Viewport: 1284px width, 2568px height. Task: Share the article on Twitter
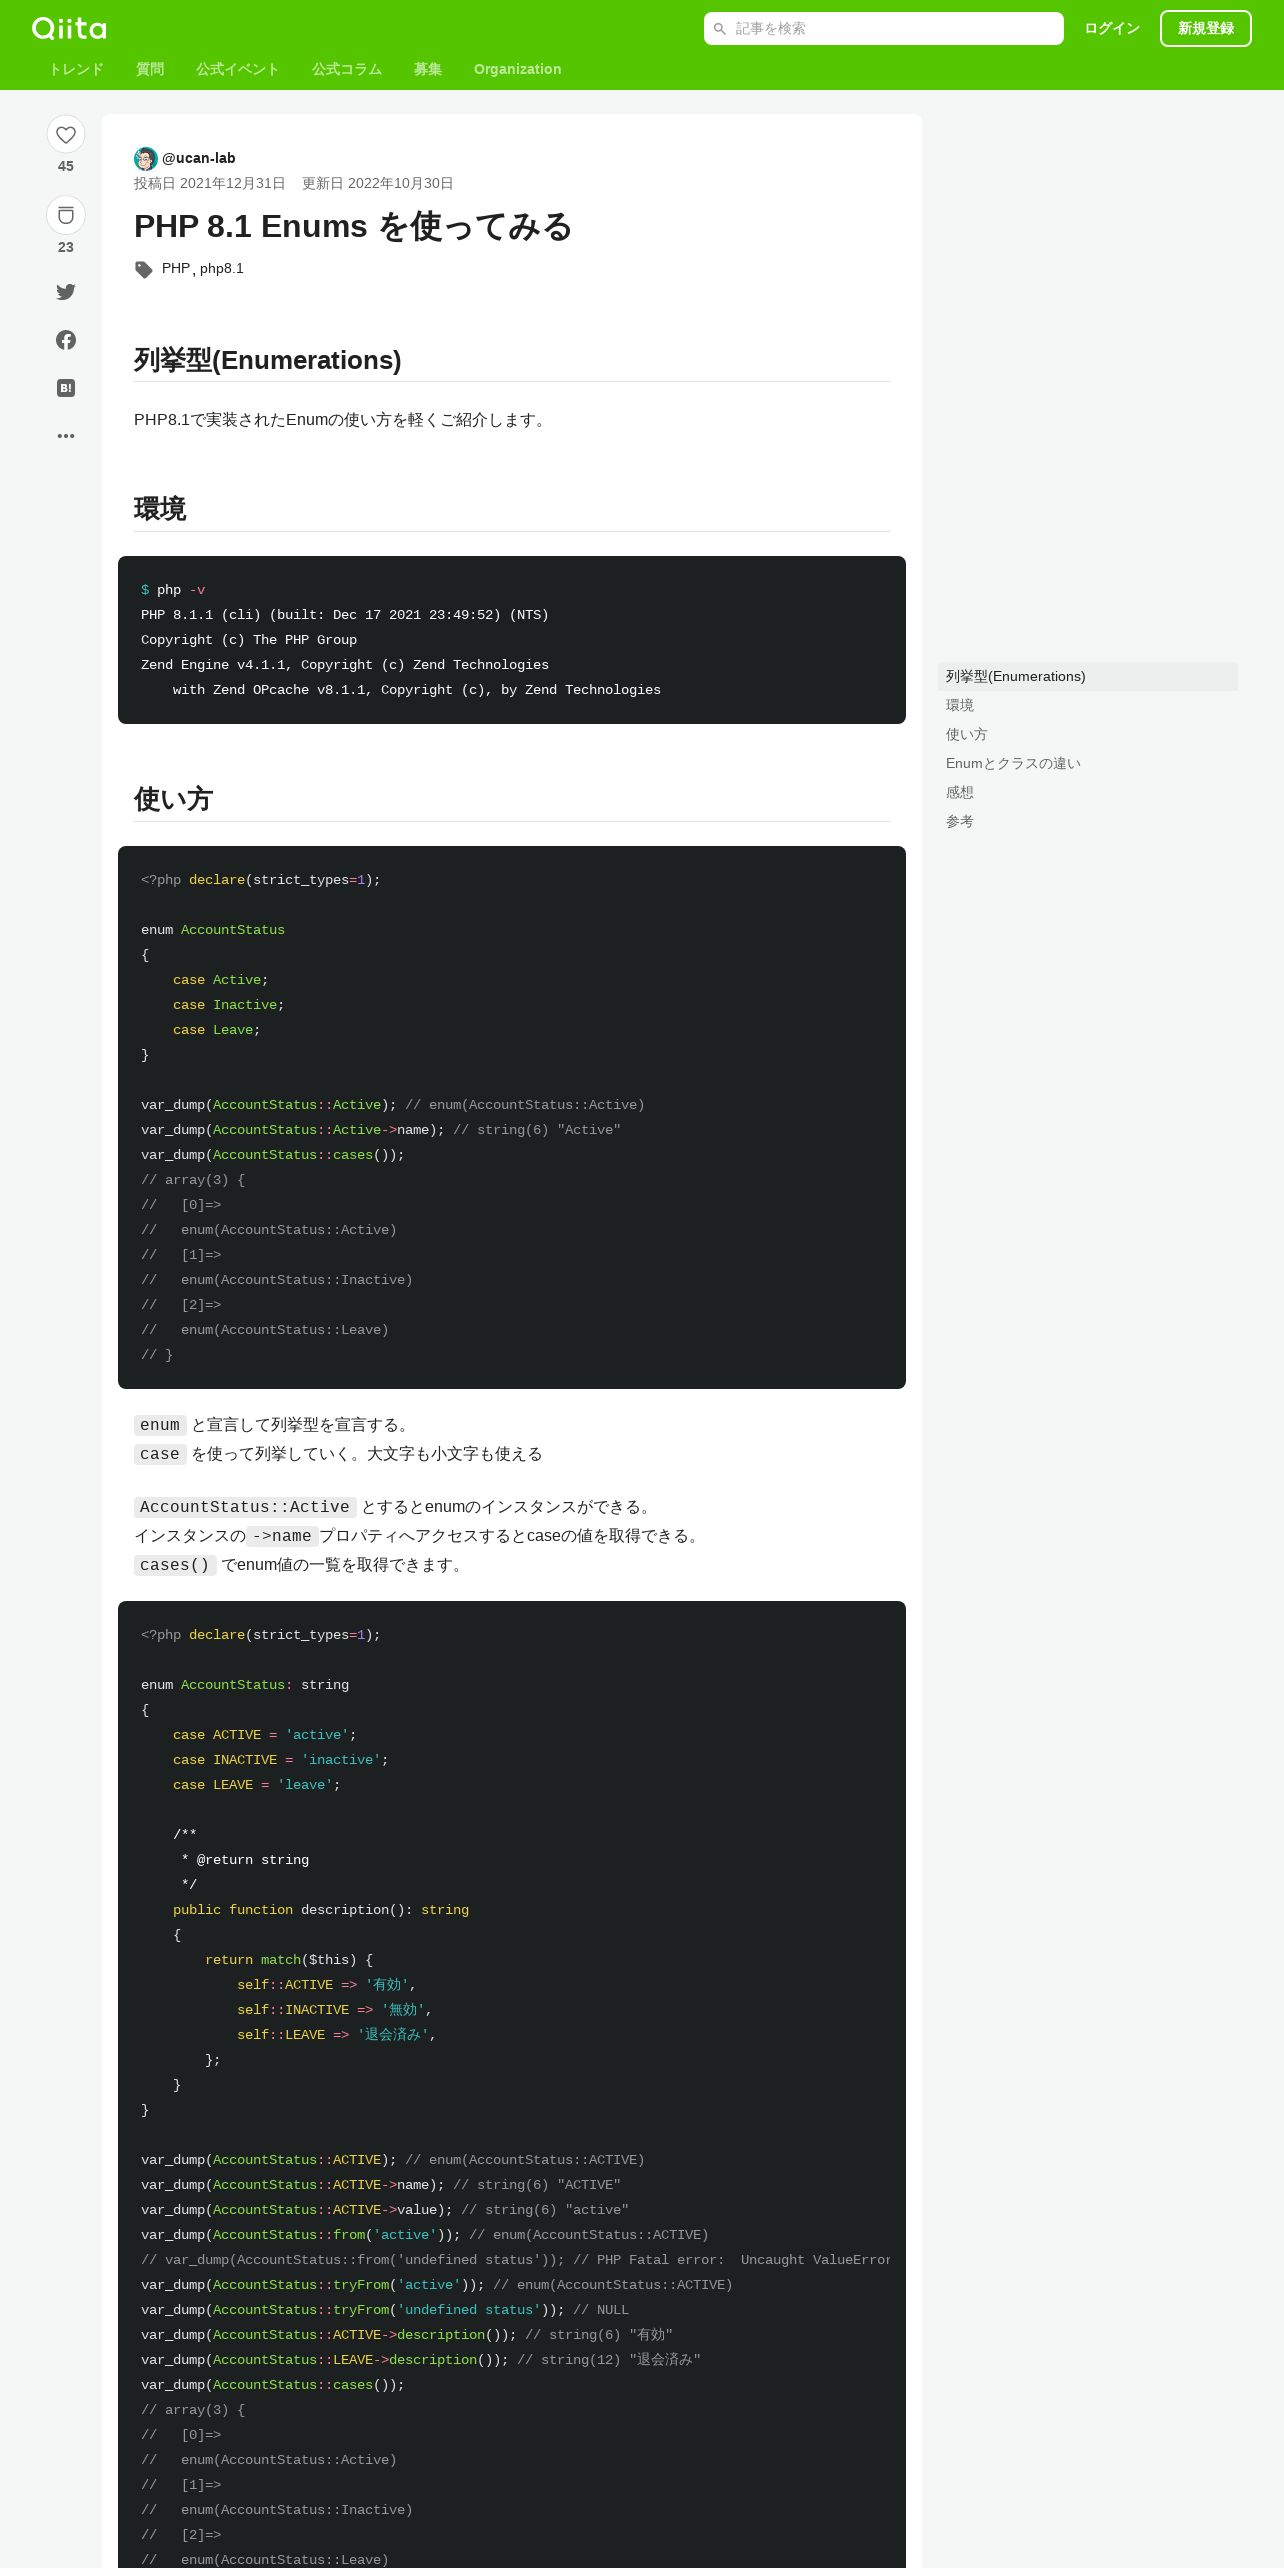click(x=66, y=292)
